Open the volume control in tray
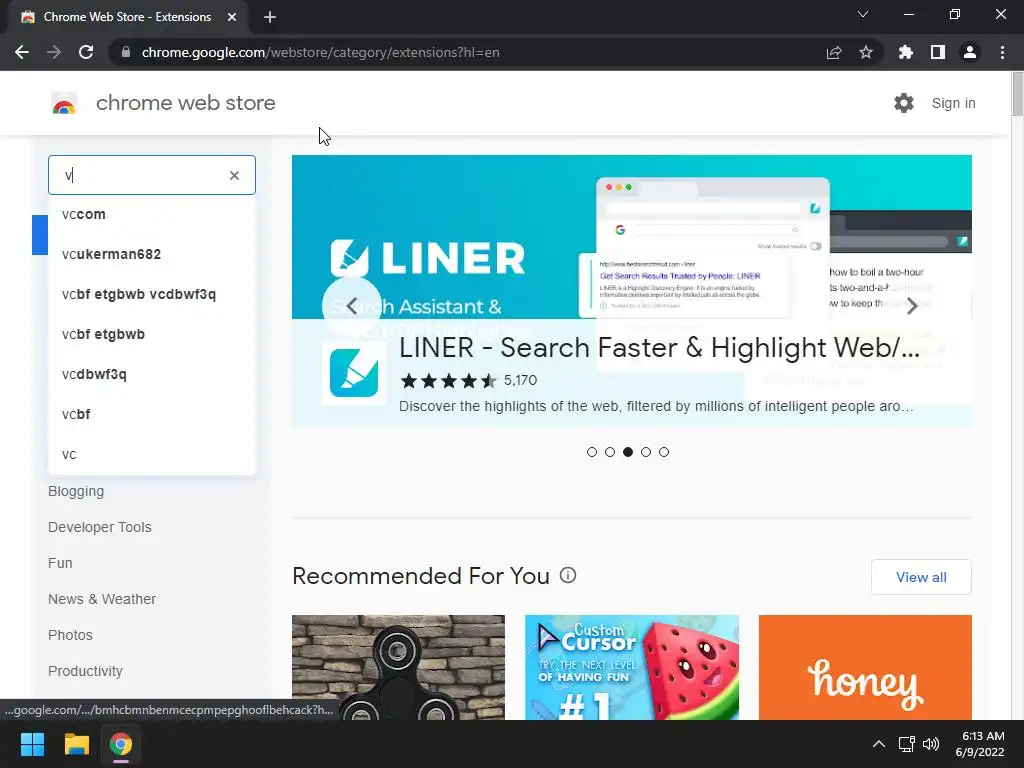Screen dimensions: 1024x768 pyautogui.click(x=931, y=744)
